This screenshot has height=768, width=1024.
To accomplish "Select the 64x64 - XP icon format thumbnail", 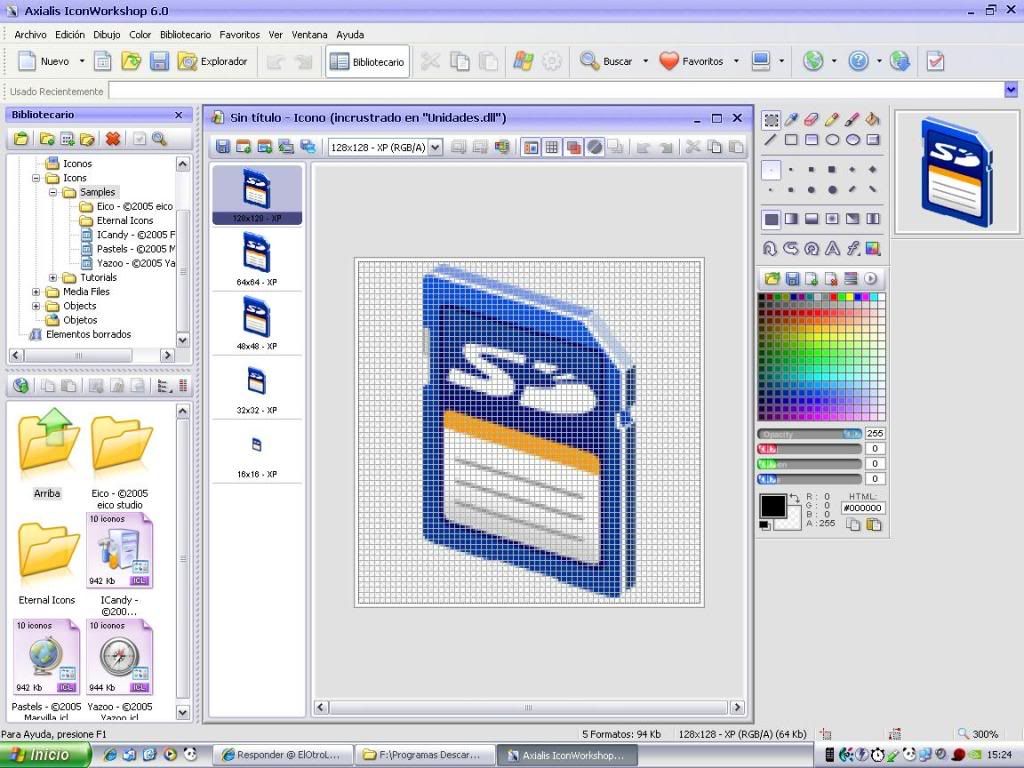I will (257, 259).
